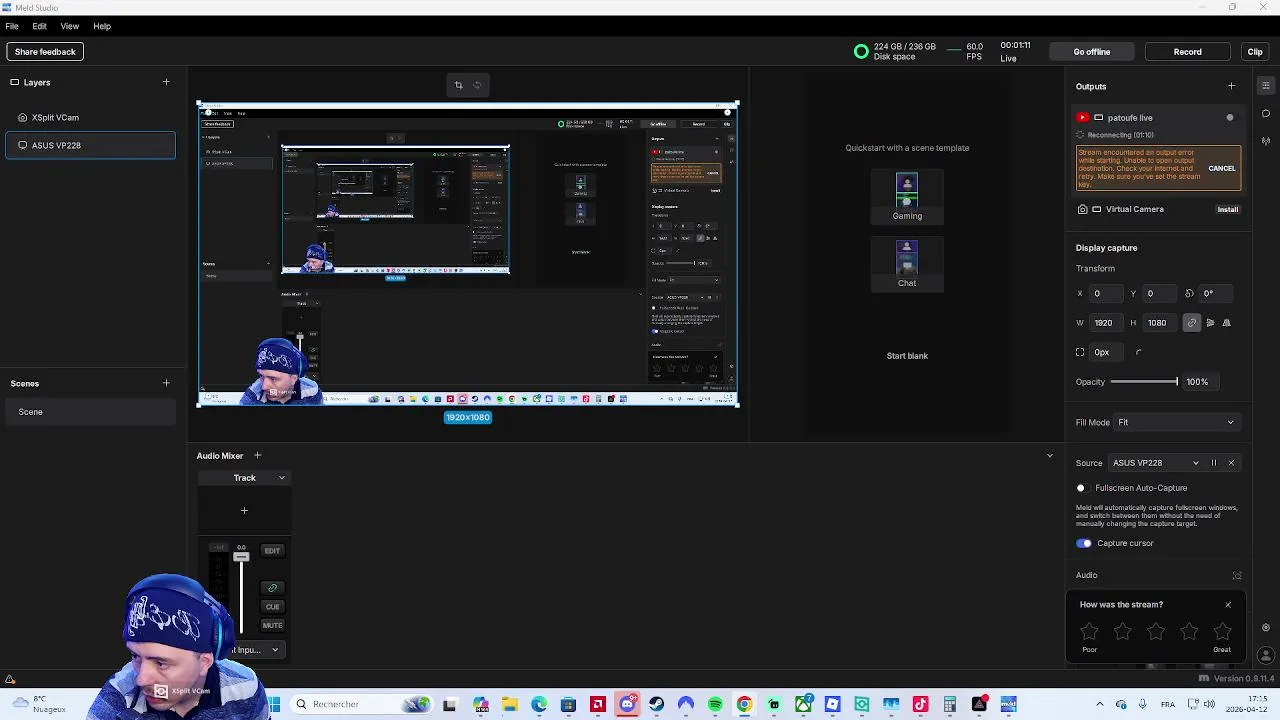Open File Explorer from the taskbar

pyautogui.click(x=509, y=704)
